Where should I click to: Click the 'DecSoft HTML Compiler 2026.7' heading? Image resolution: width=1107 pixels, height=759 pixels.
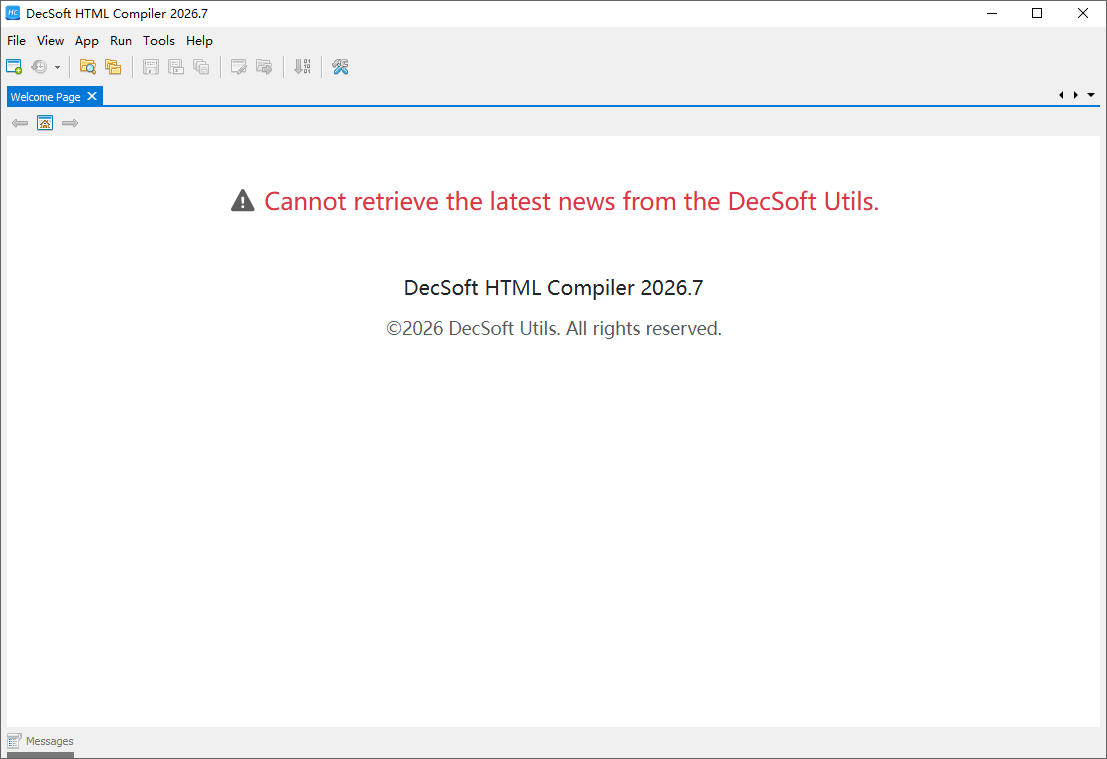(x=554, y=287)
